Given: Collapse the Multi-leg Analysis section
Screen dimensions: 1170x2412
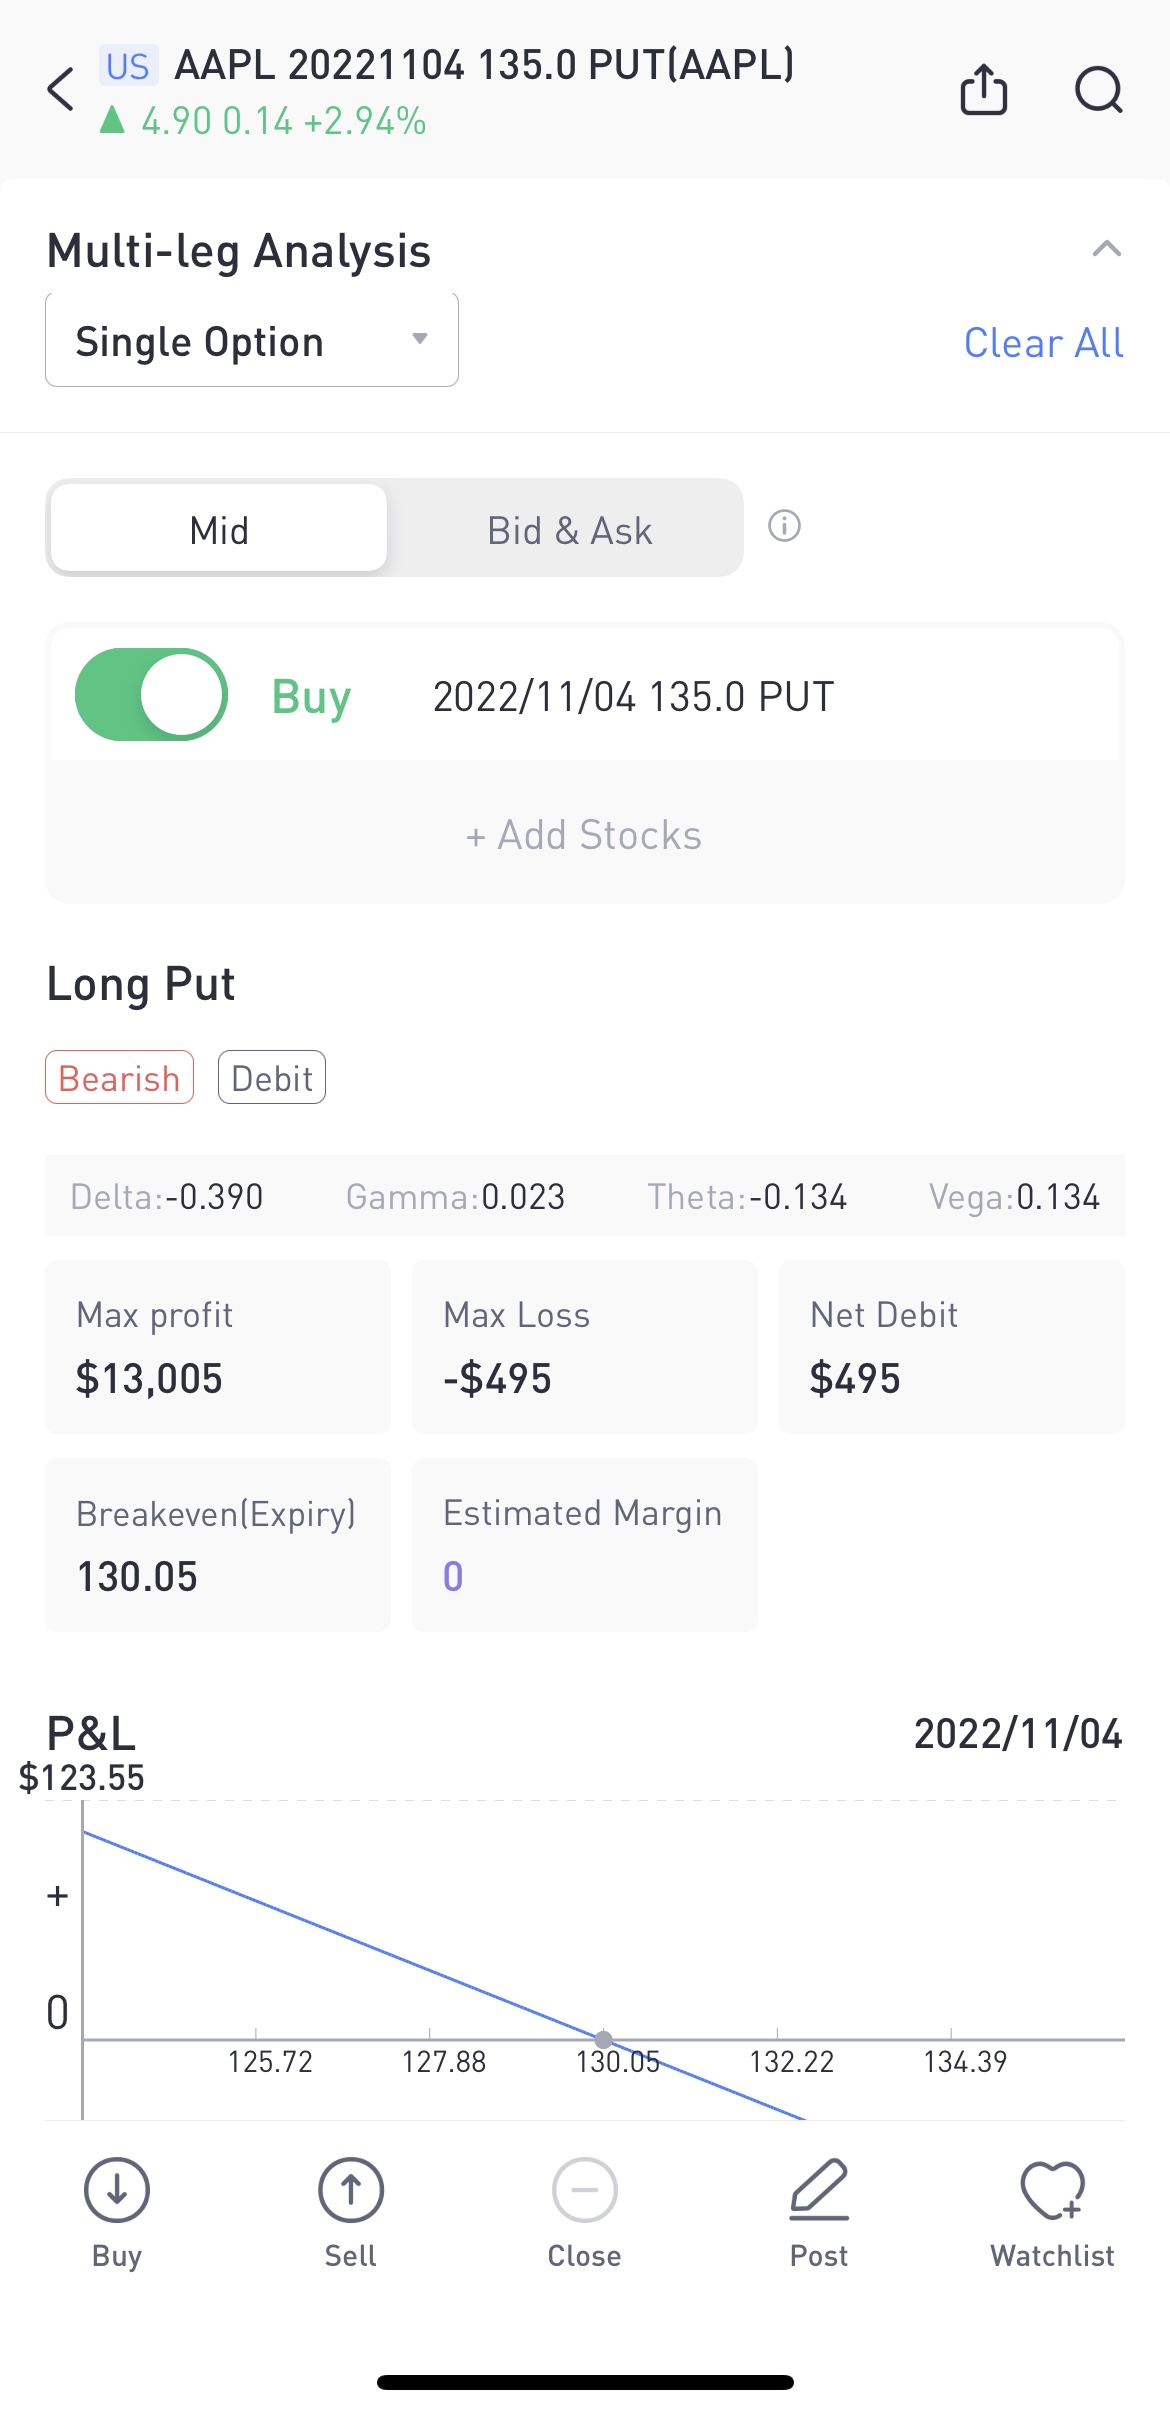Looking at the screenshot, I should [x=1106, y=249].
